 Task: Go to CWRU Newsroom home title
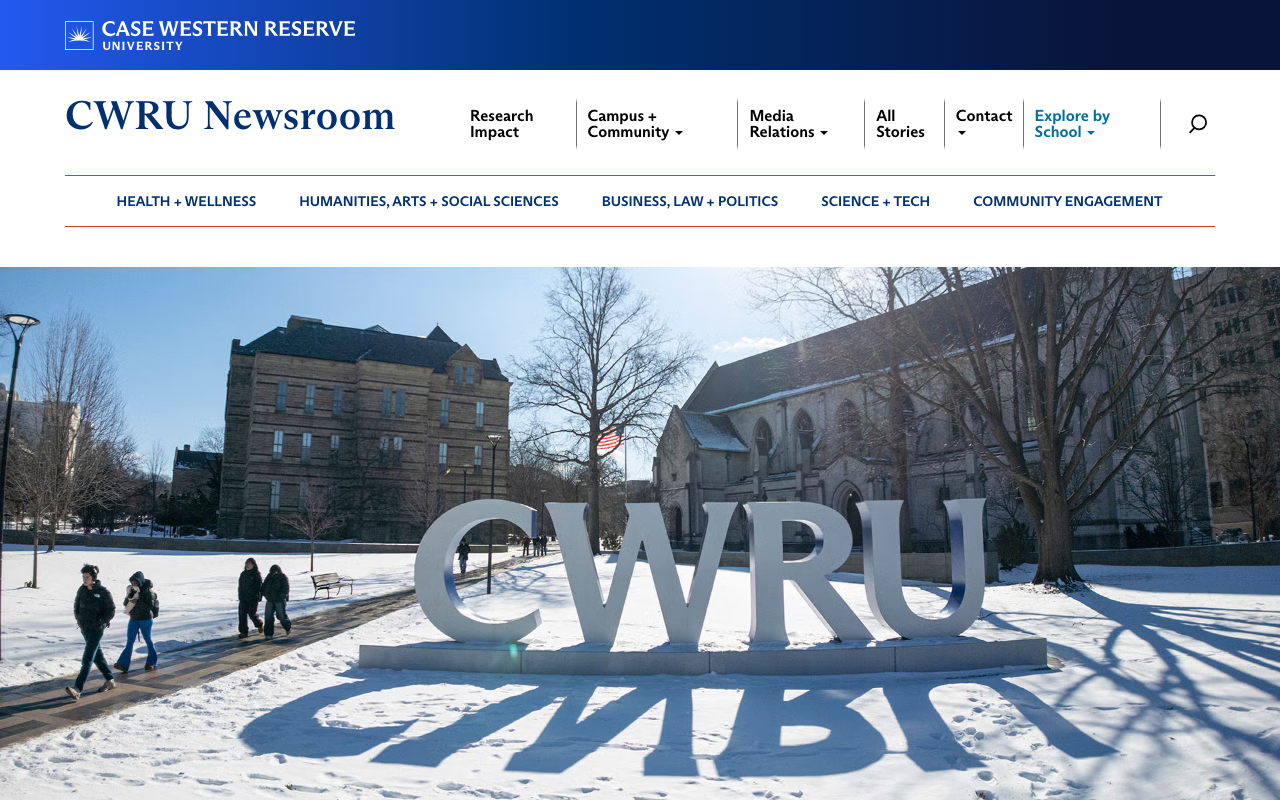point(230,116)
